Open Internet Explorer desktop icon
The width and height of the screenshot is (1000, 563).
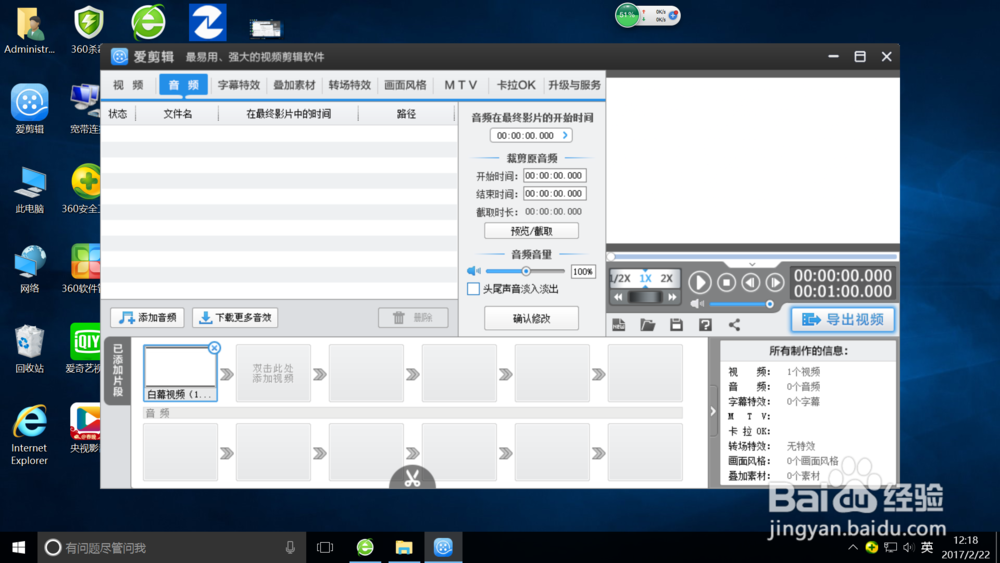[x=29, y=434]
